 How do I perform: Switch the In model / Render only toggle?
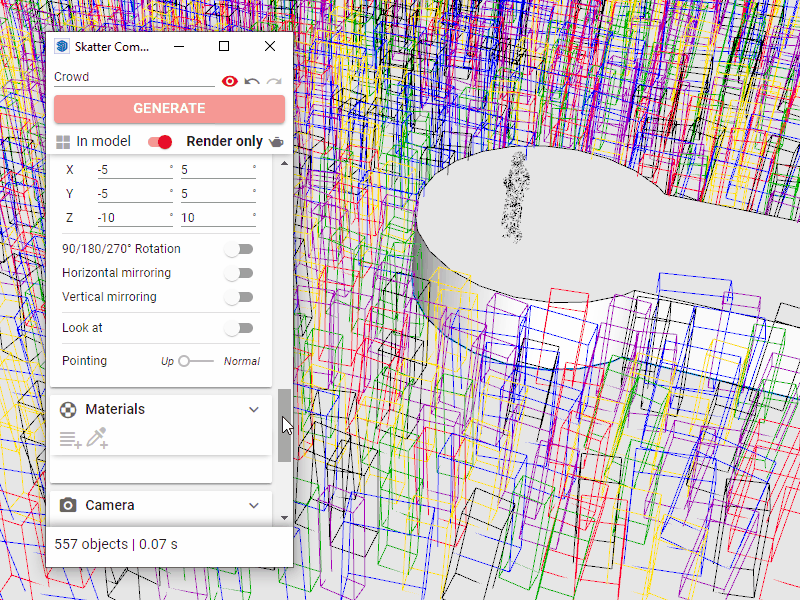coord(160,142)
